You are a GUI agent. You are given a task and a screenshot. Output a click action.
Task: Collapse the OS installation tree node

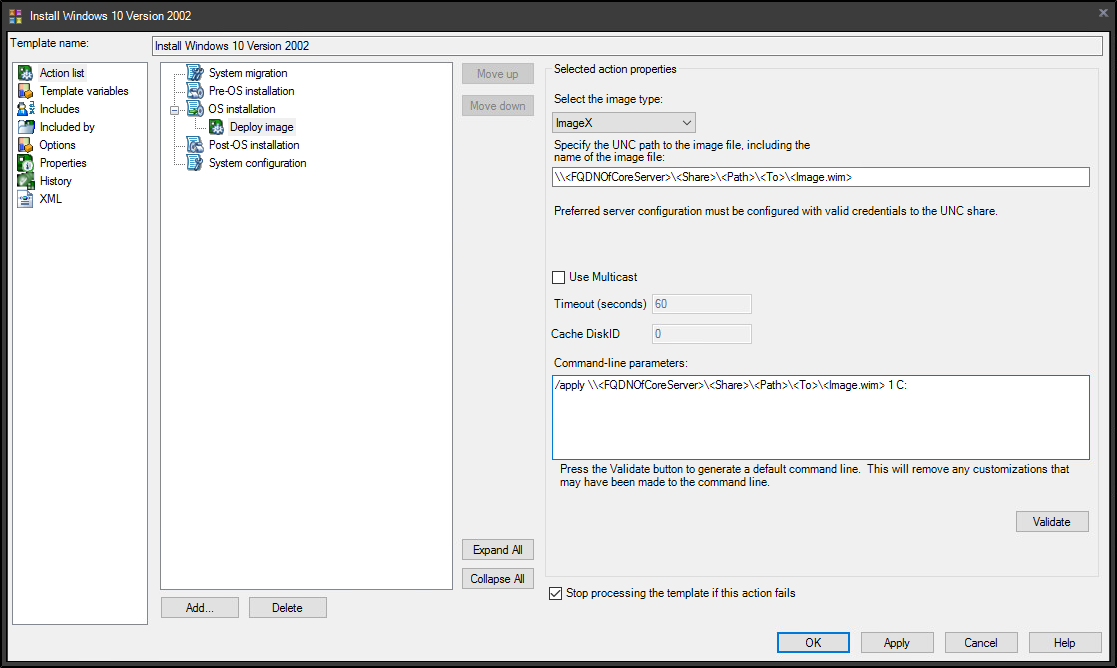tap(174, 109)
